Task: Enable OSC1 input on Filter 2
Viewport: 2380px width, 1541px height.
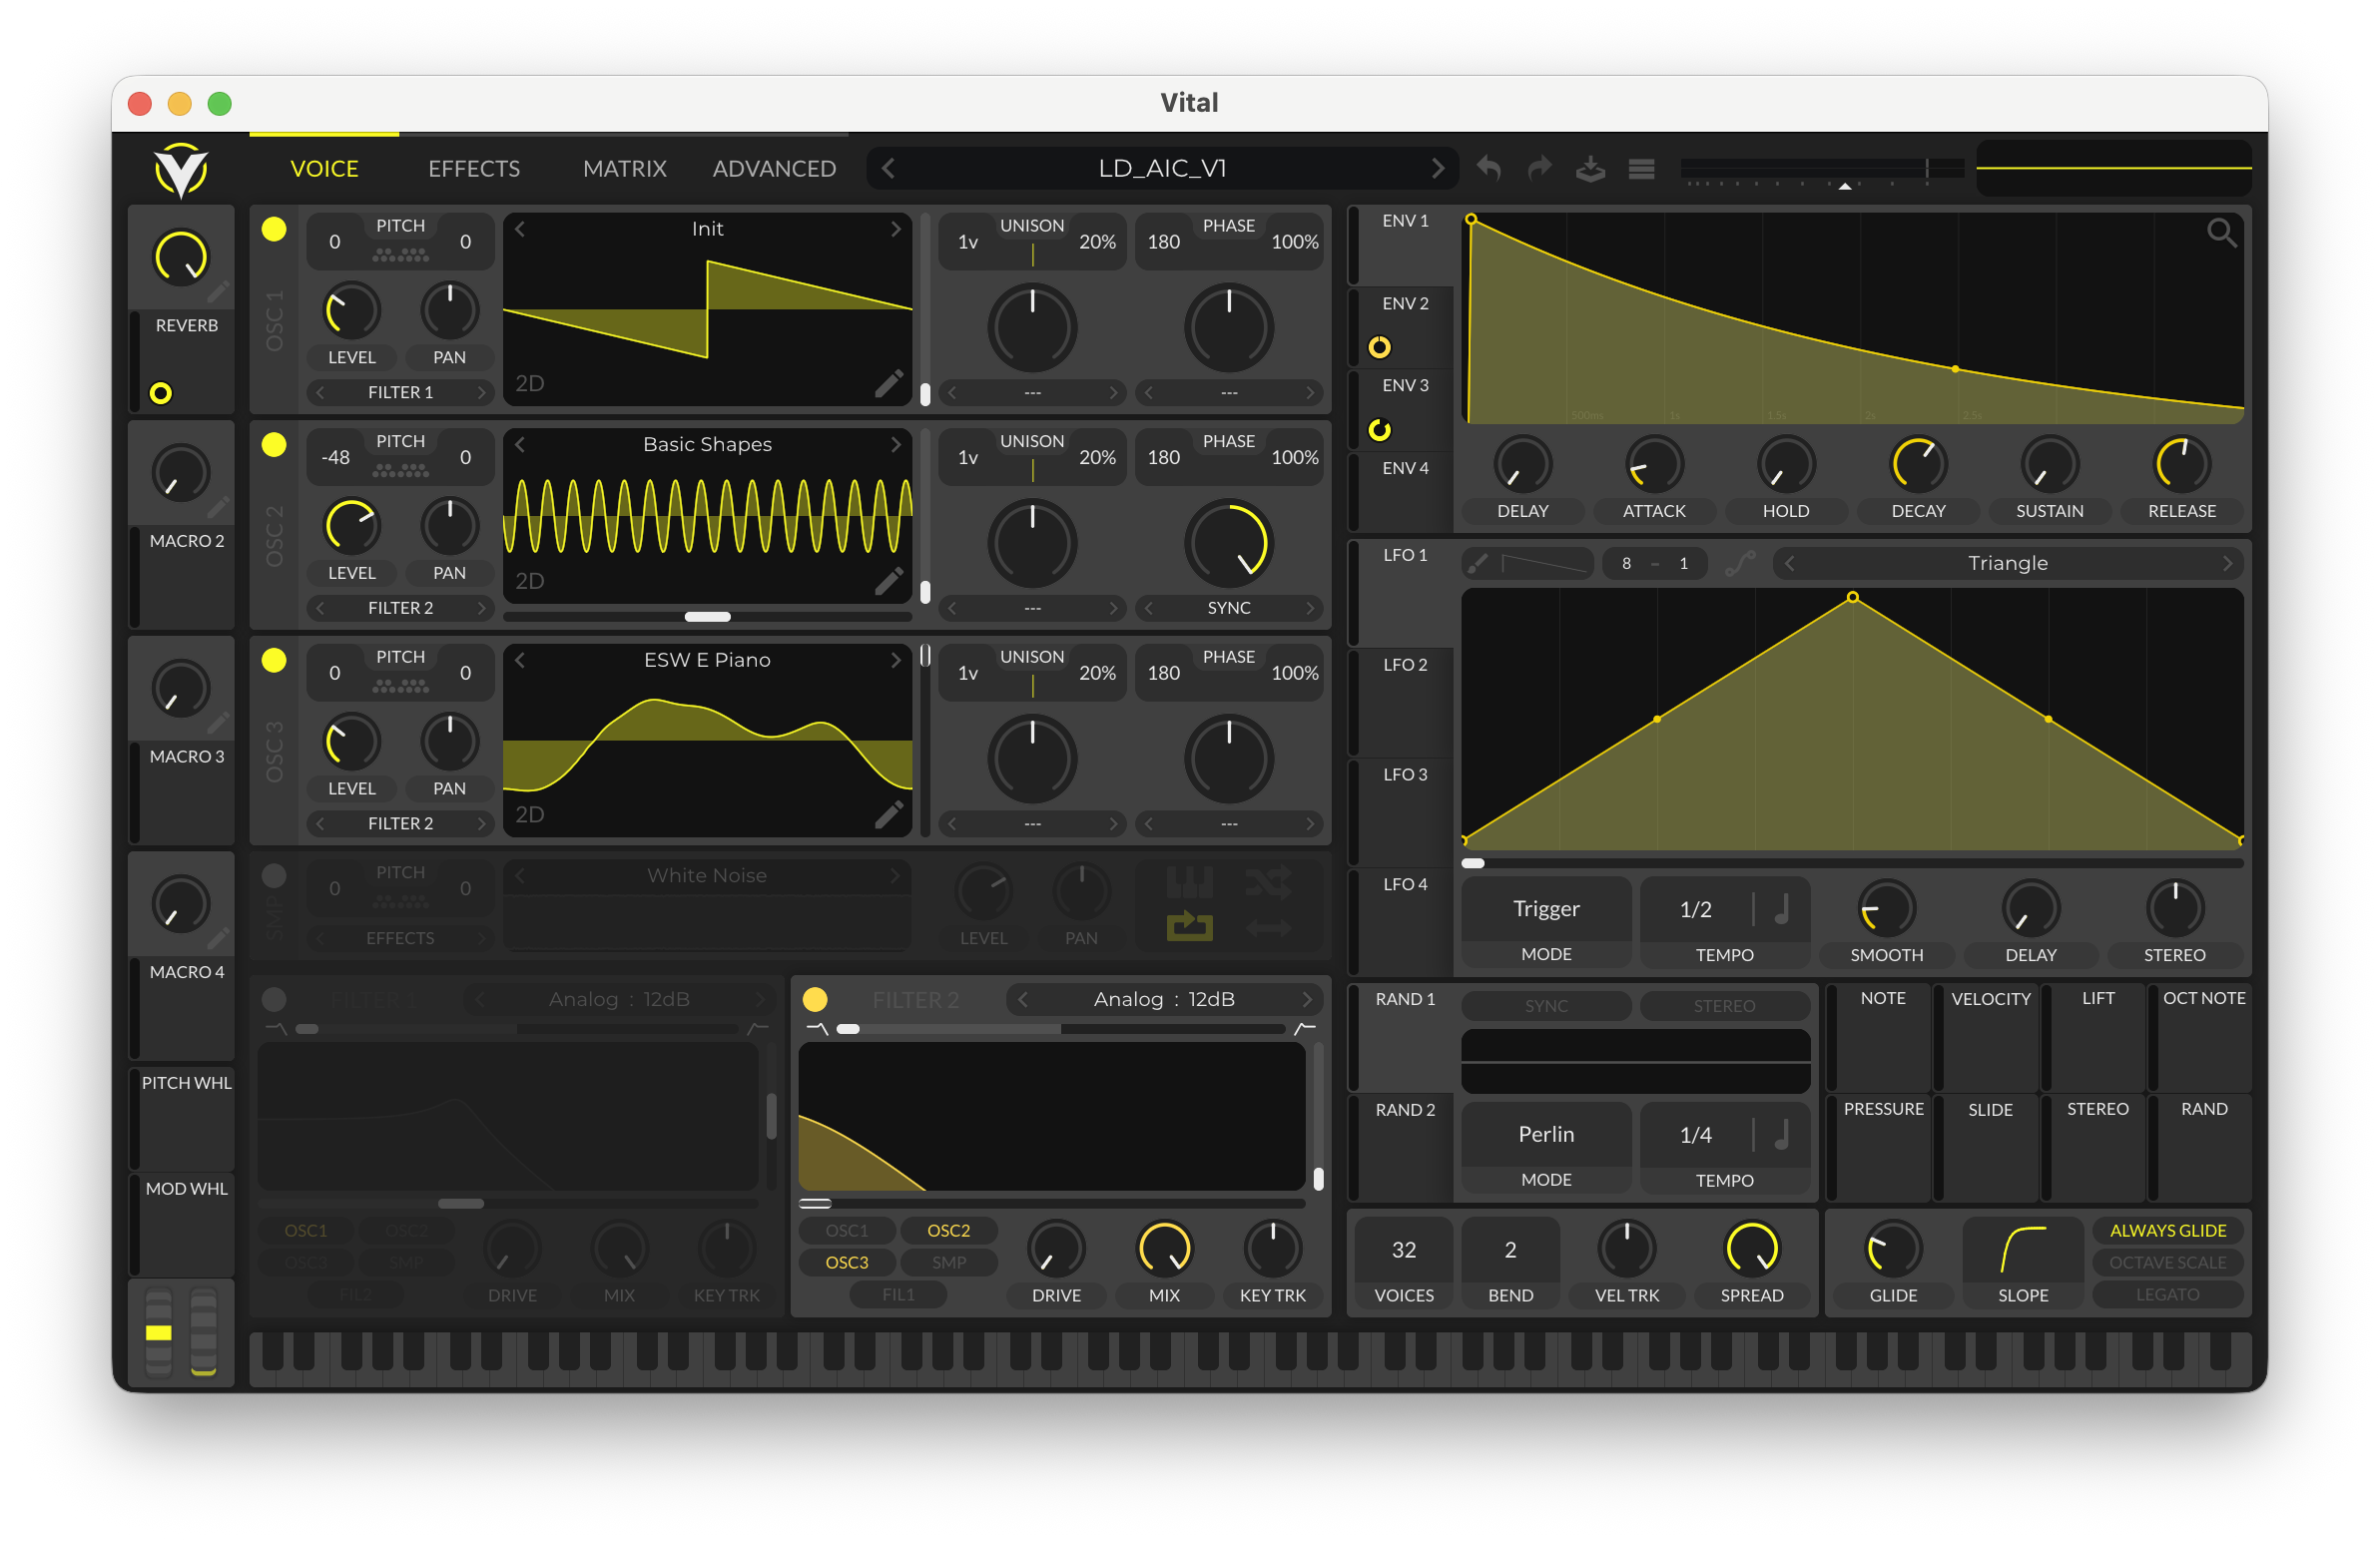Action: pos(847,1230)
